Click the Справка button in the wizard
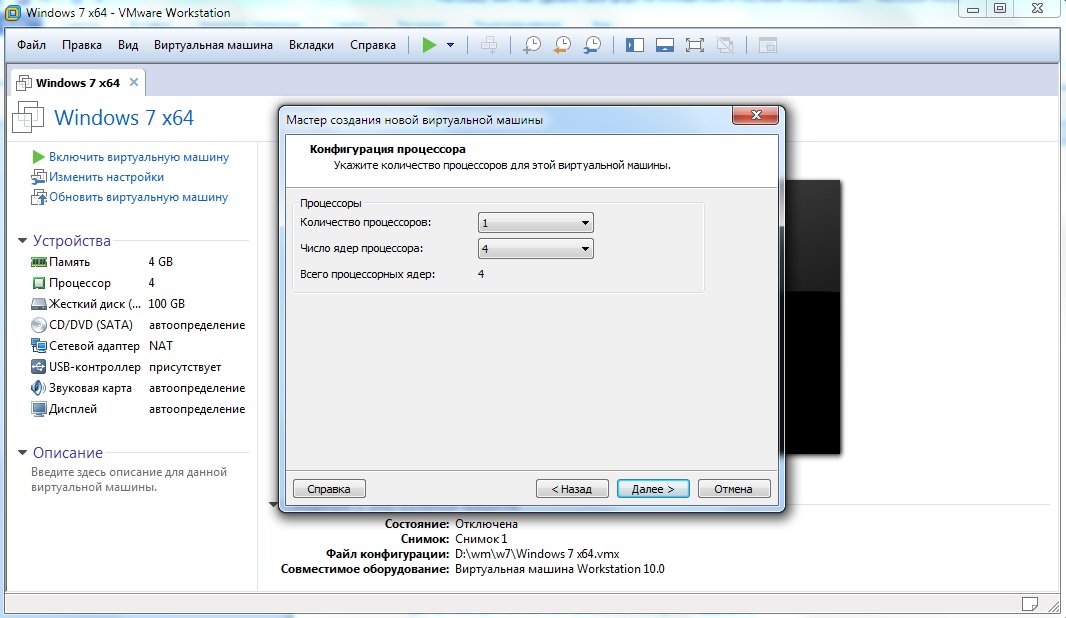This screenshot has width=1066, height=618. [x=329, y=489]
